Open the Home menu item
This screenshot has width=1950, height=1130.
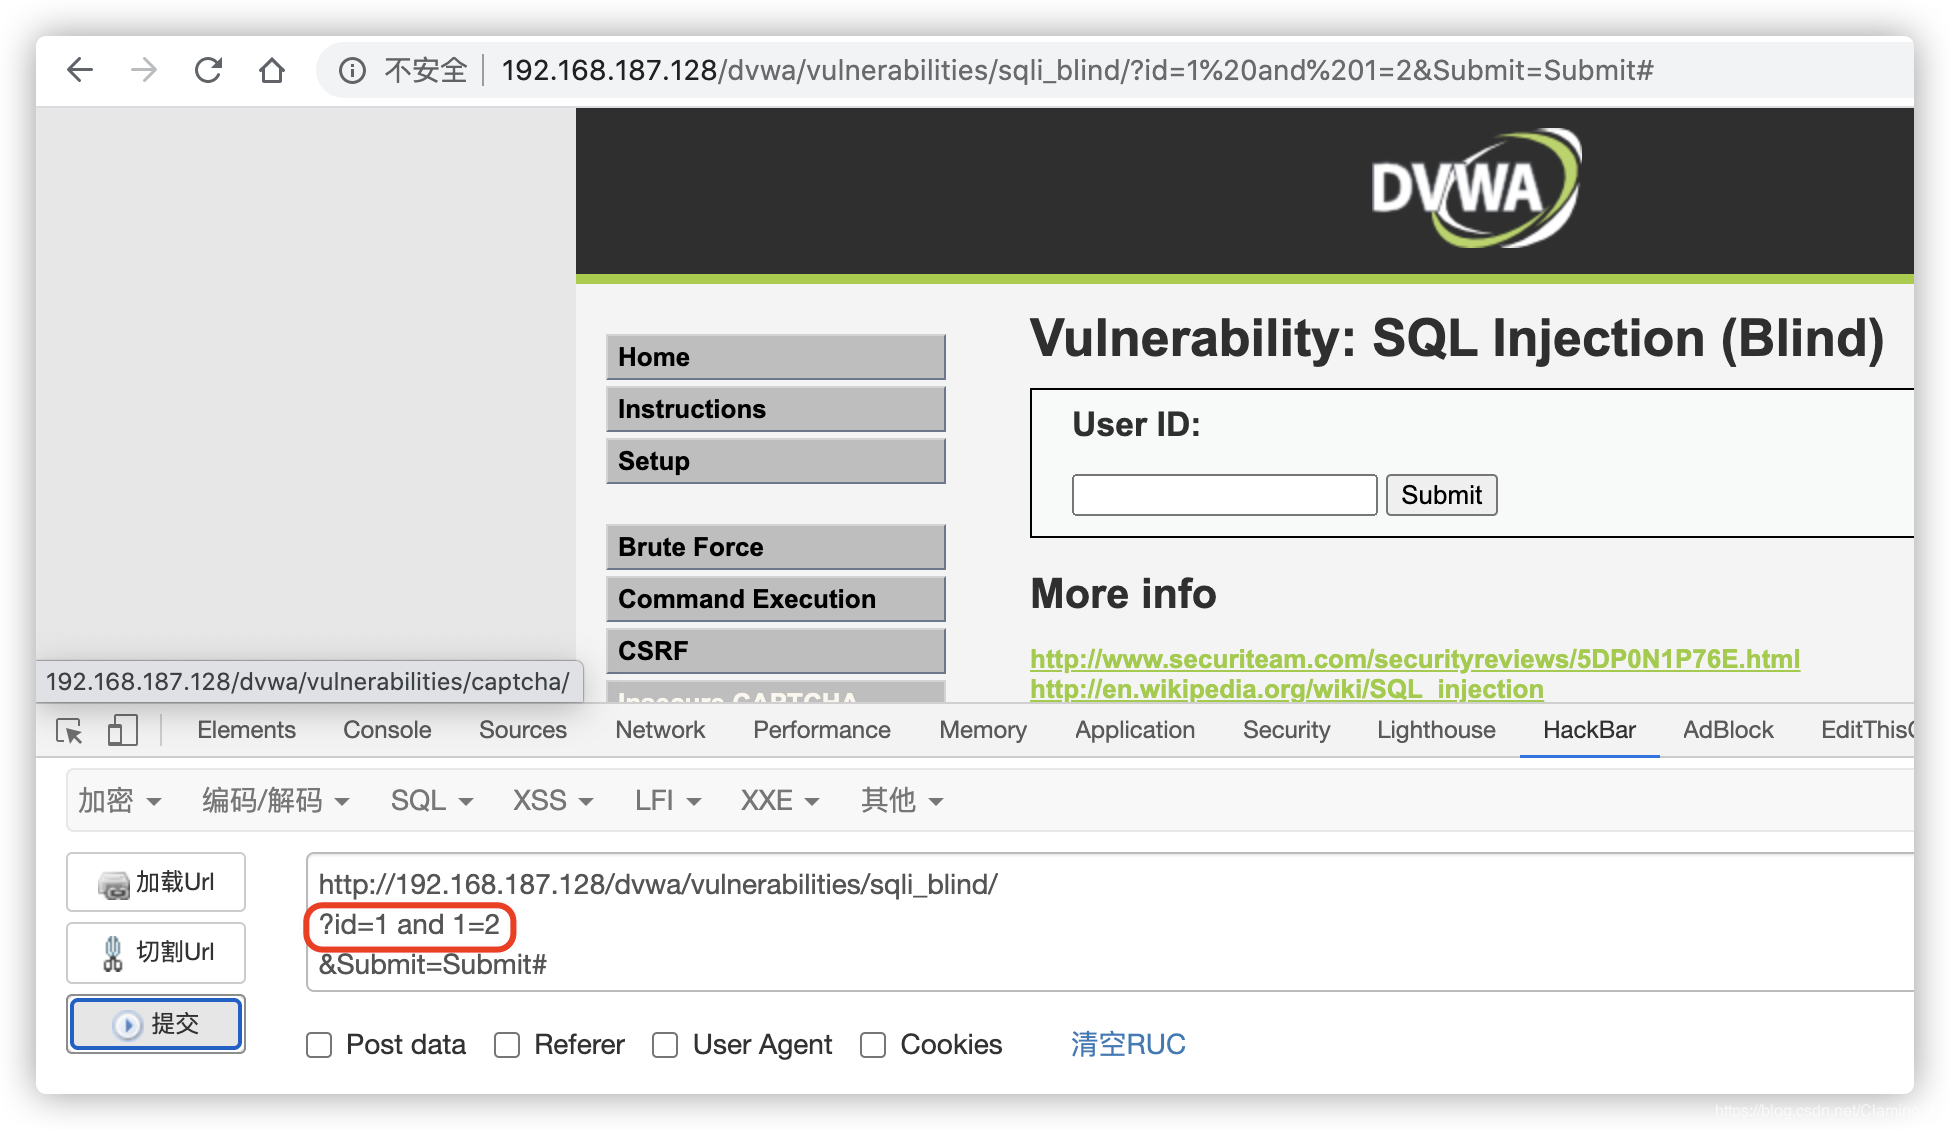[775, 357]
